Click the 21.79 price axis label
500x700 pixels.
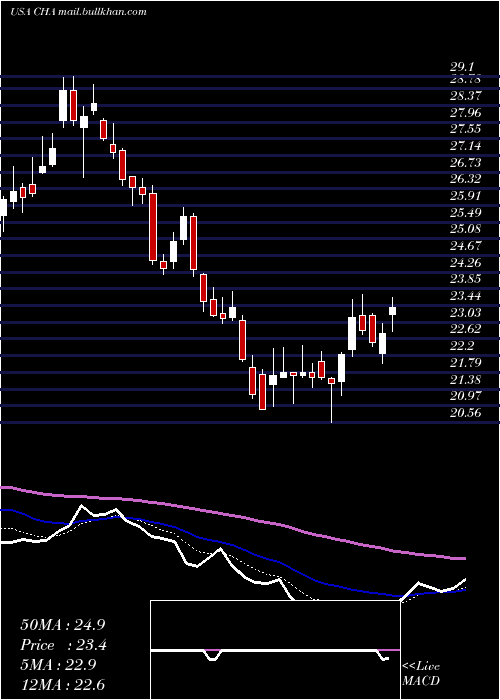click(x=466, y=362)
